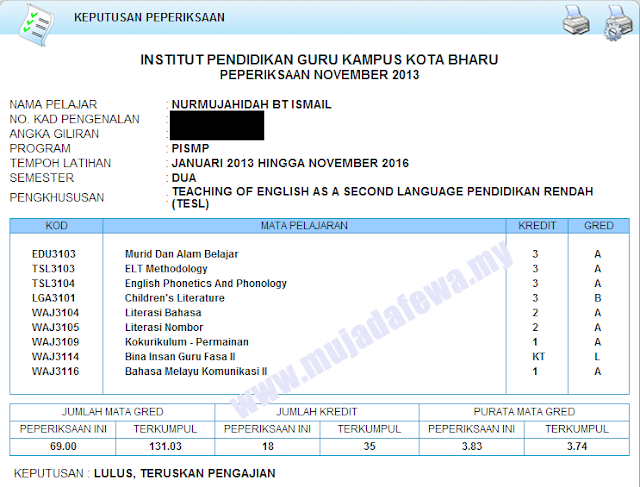Click English Phonetics And Phonology entry
The image size is (640, 487).
click(x=206, y=284)
